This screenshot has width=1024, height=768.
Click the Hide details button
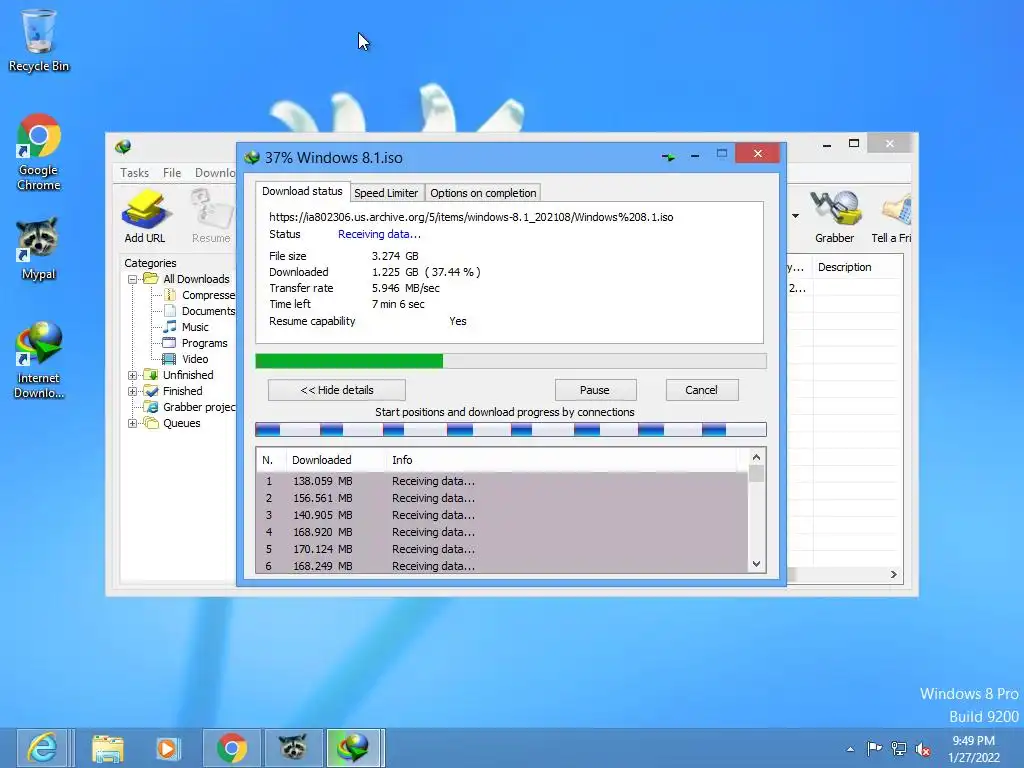click(337, 390)
